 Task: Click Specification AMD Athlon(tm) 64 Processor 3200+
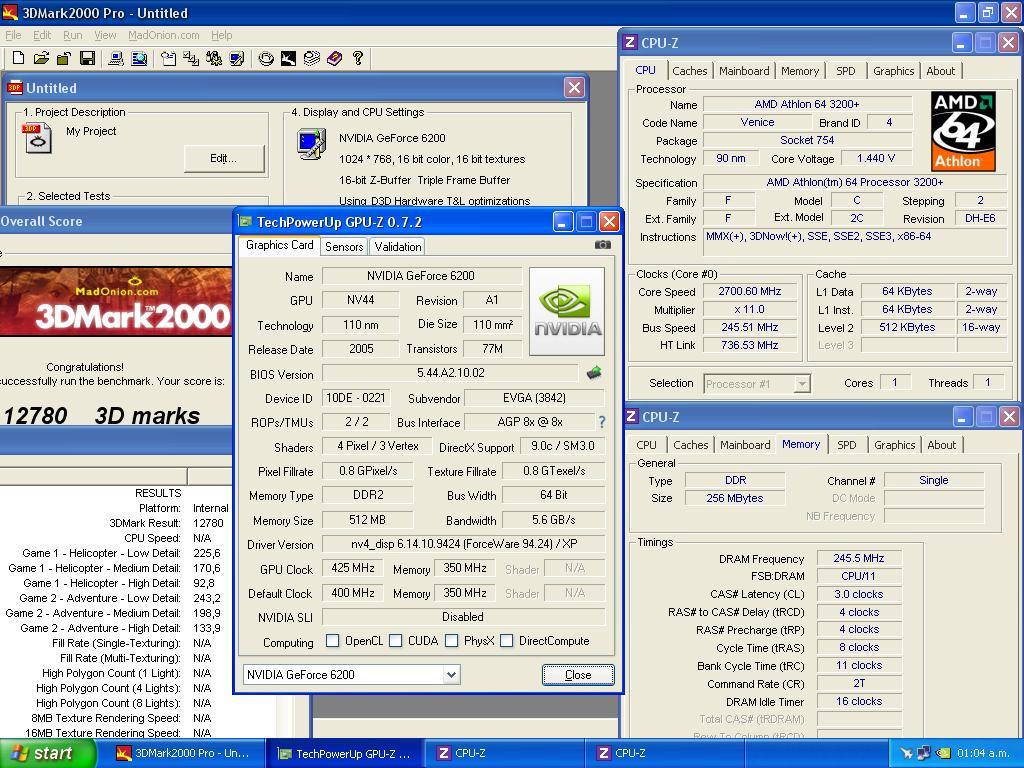[855, 182]
